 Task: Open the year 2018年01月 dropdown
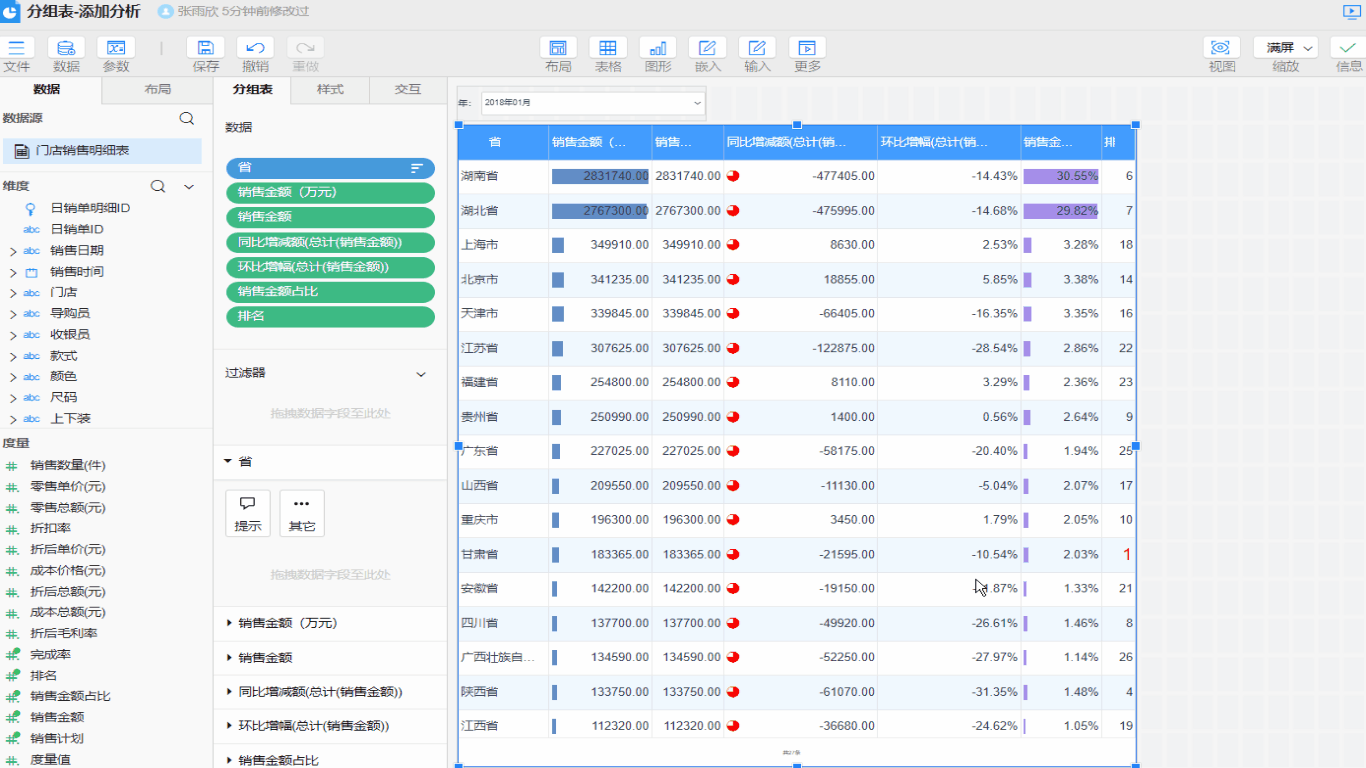point(593,102)
